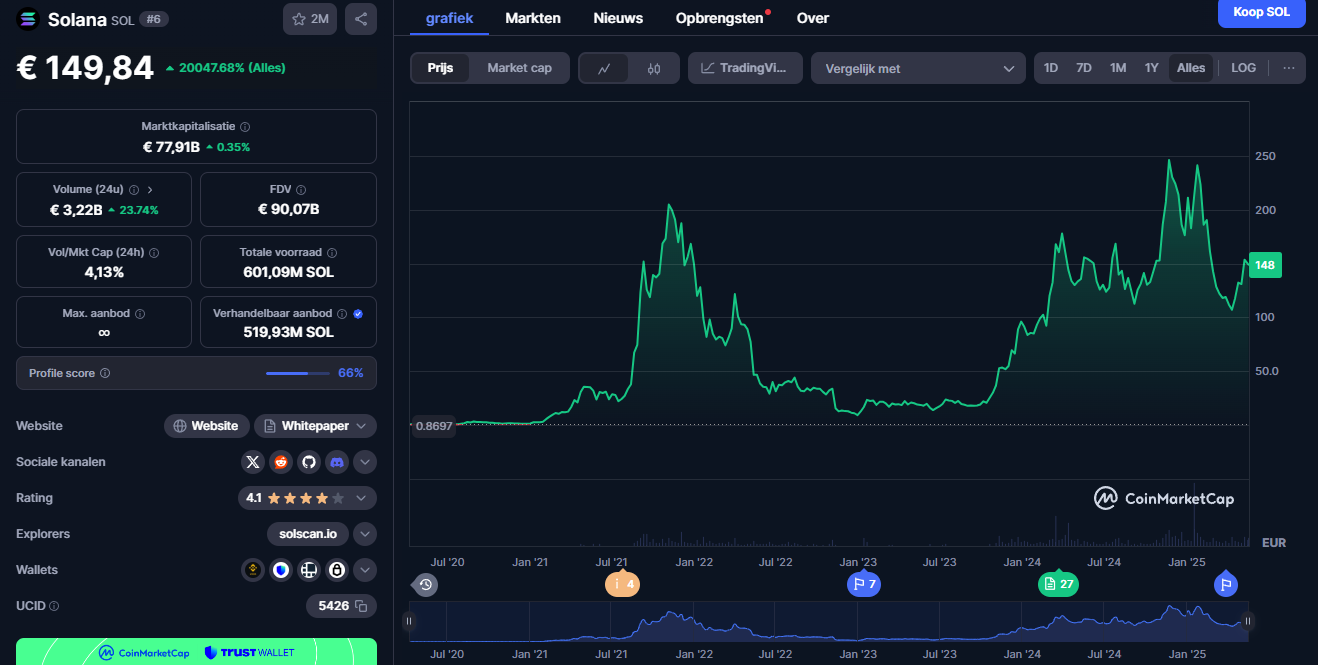Grab the left handle of range selector
This screenshot has height=665, width=1318.
(x=409, y=621)
